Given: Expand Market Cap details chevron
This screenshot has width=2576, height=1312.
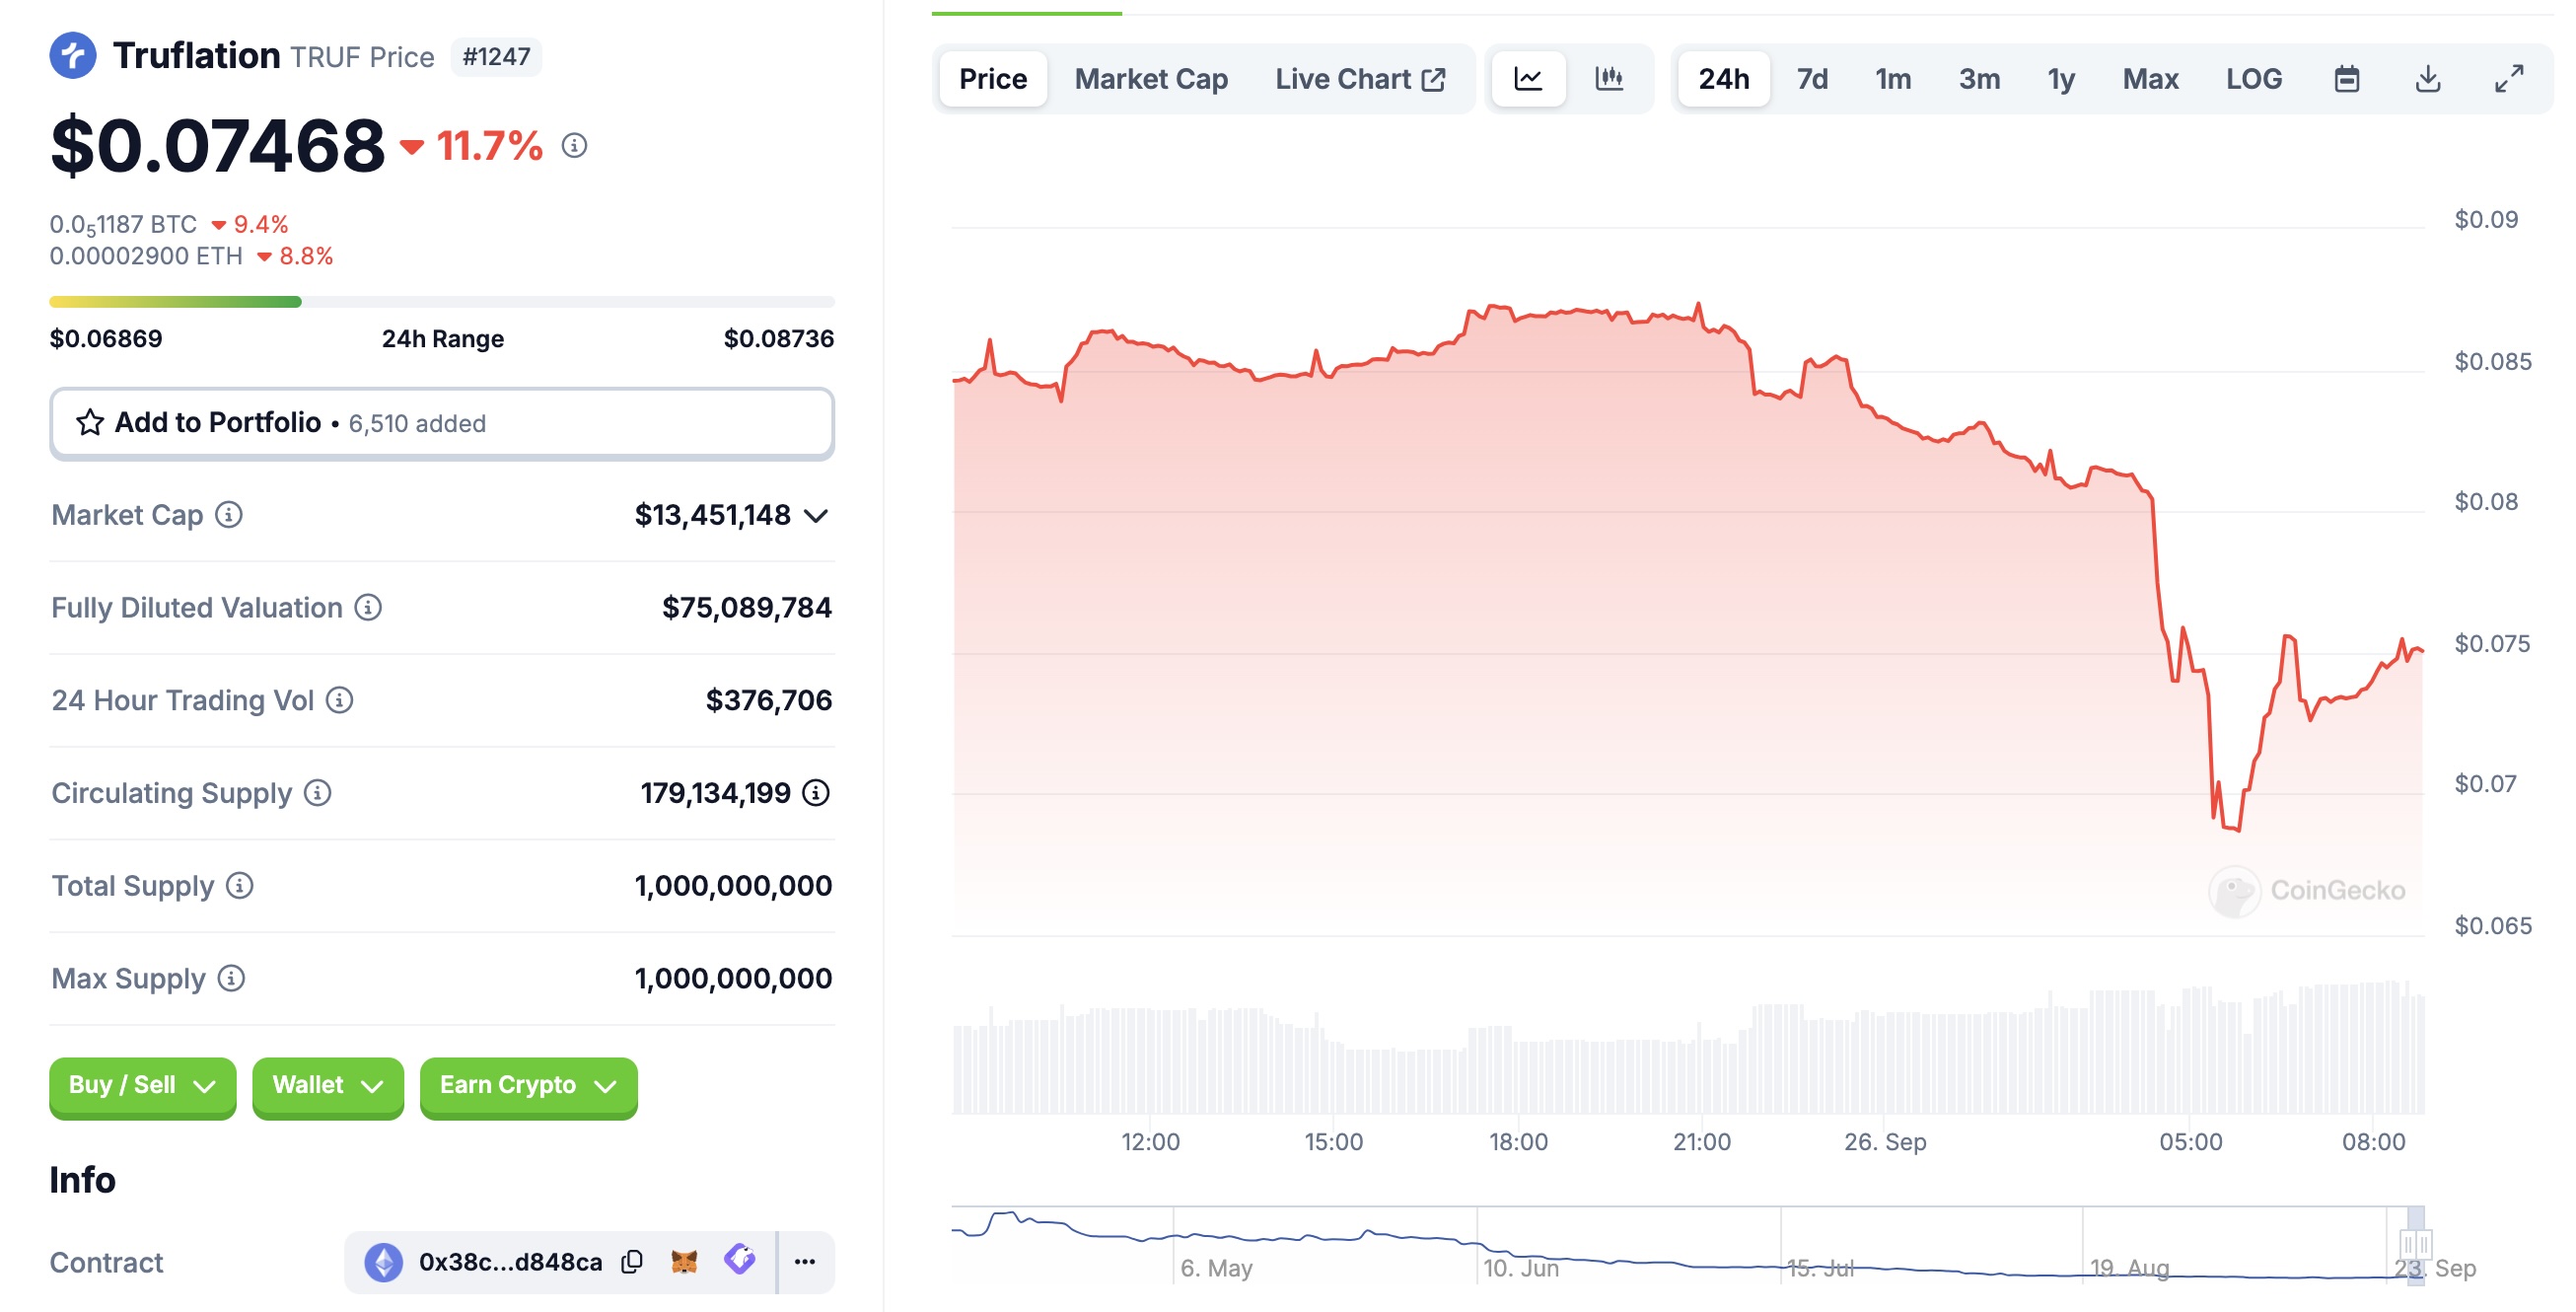Looking at the screenshot, I should click(817, 516).
